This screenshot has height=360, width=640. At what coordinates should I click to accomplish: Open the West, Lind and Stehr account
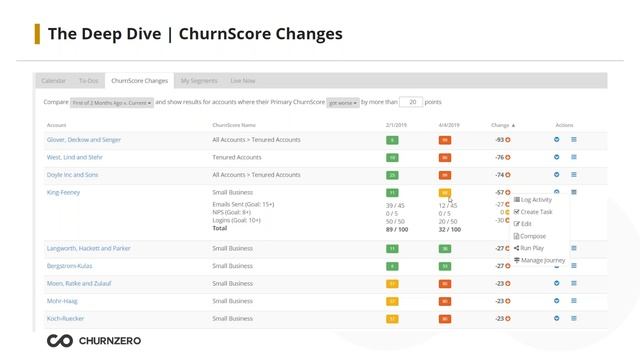click(75, 157)
